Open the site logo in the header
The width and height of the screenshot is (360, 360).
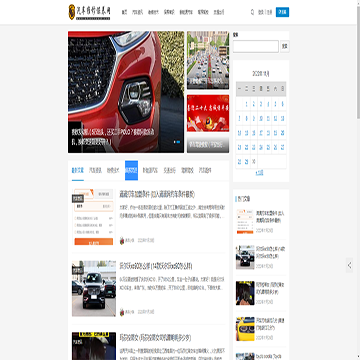click(89, 12)
